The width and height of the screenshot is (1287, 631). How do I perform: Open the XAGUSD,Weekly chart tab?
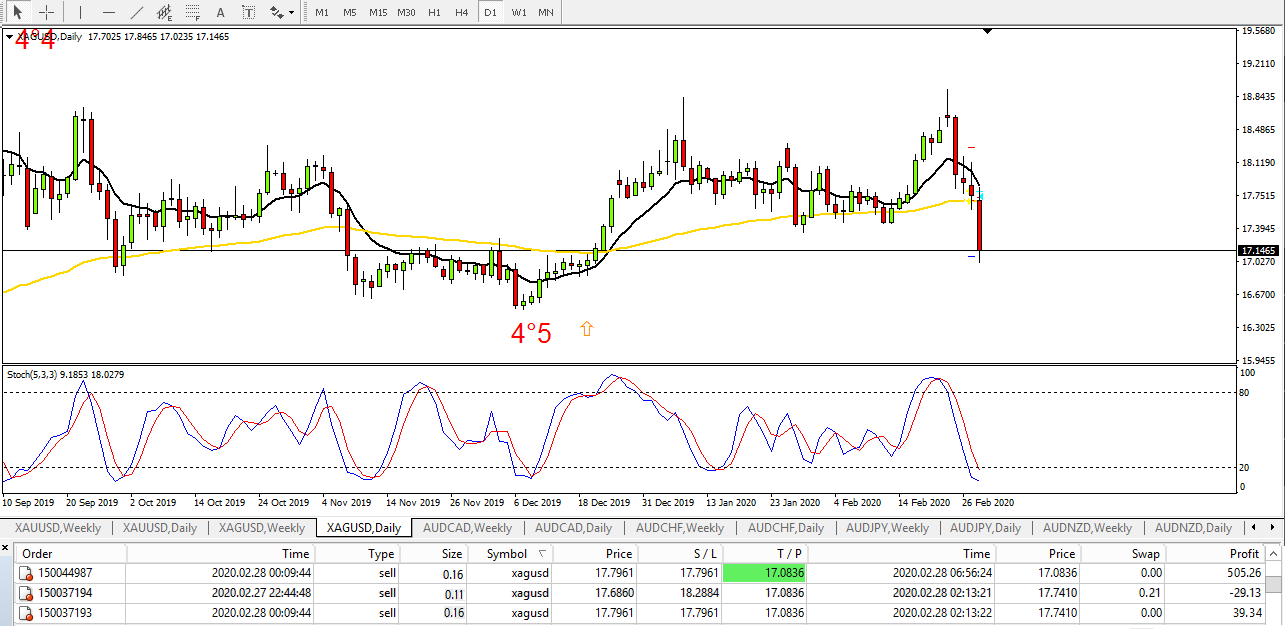pyautogui.click(x=262, y=527)
